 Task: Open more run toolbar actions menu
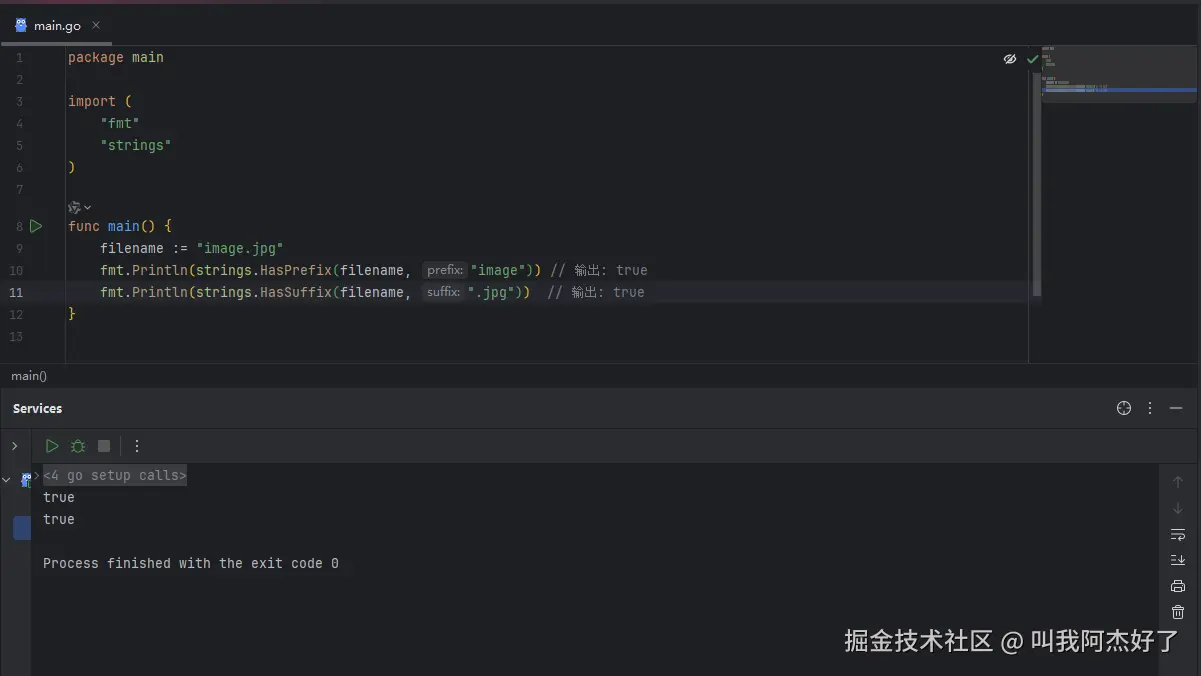click(x=137, y=446)
